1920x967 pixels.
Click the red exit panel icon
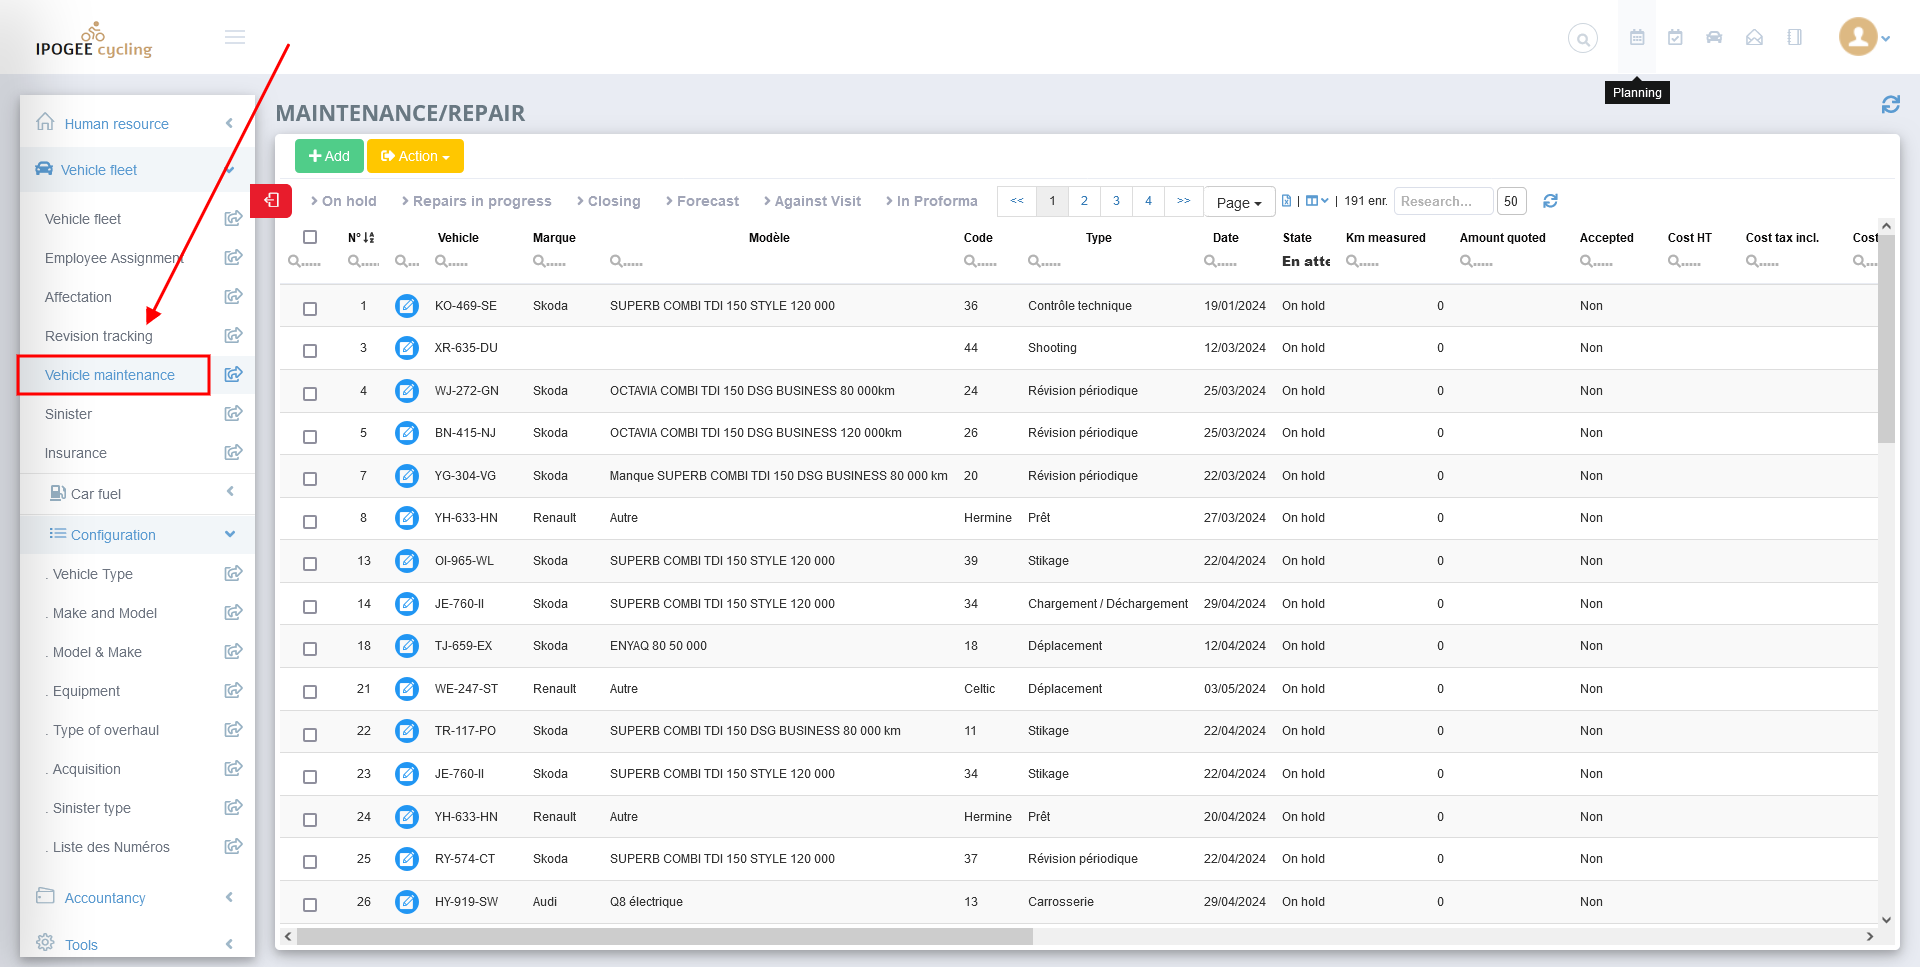click(x=271, y=200)
